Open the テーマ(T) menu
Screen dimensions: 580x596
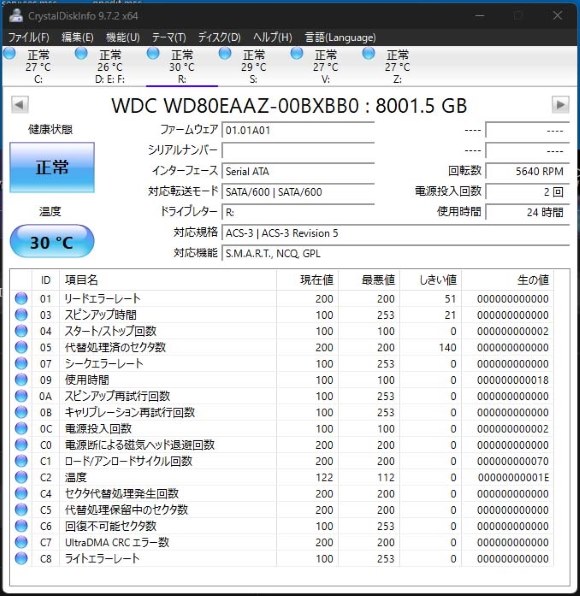click(x=169, y=37)
